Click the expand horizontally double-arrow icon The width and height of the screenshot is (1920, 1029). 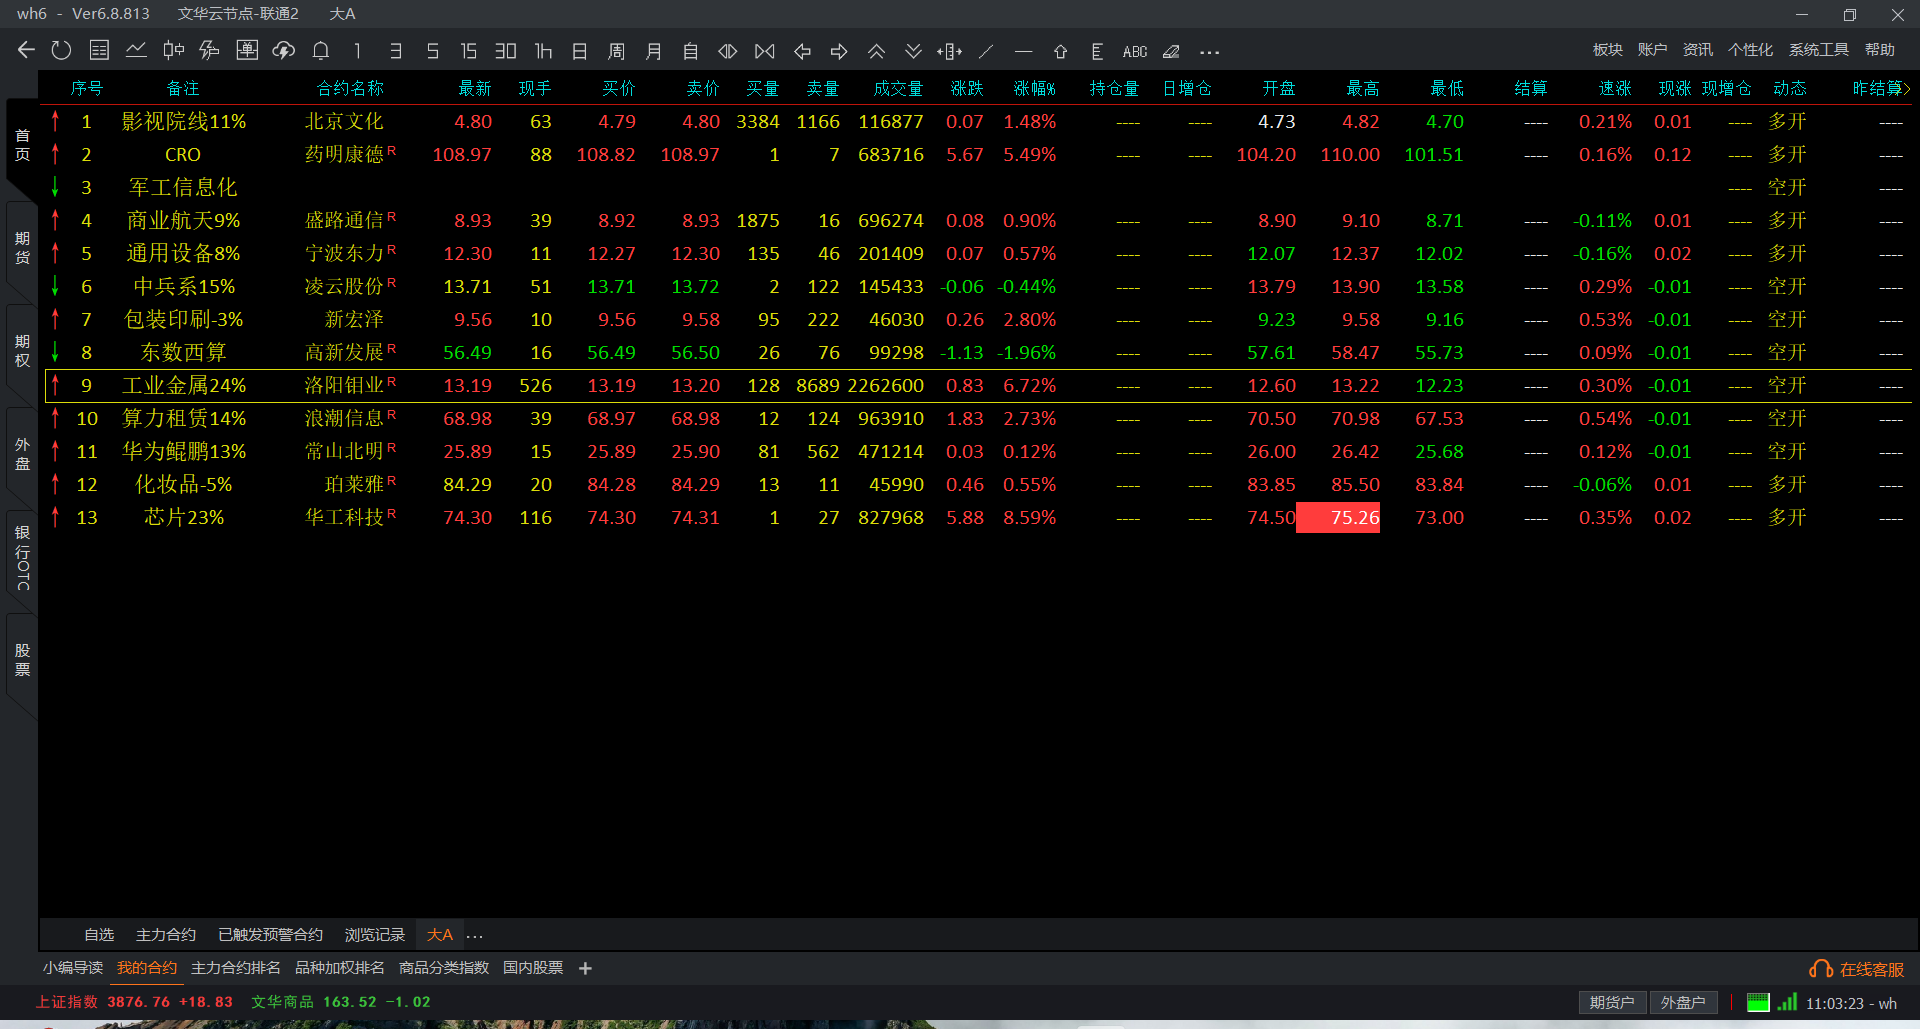[728, 51]
